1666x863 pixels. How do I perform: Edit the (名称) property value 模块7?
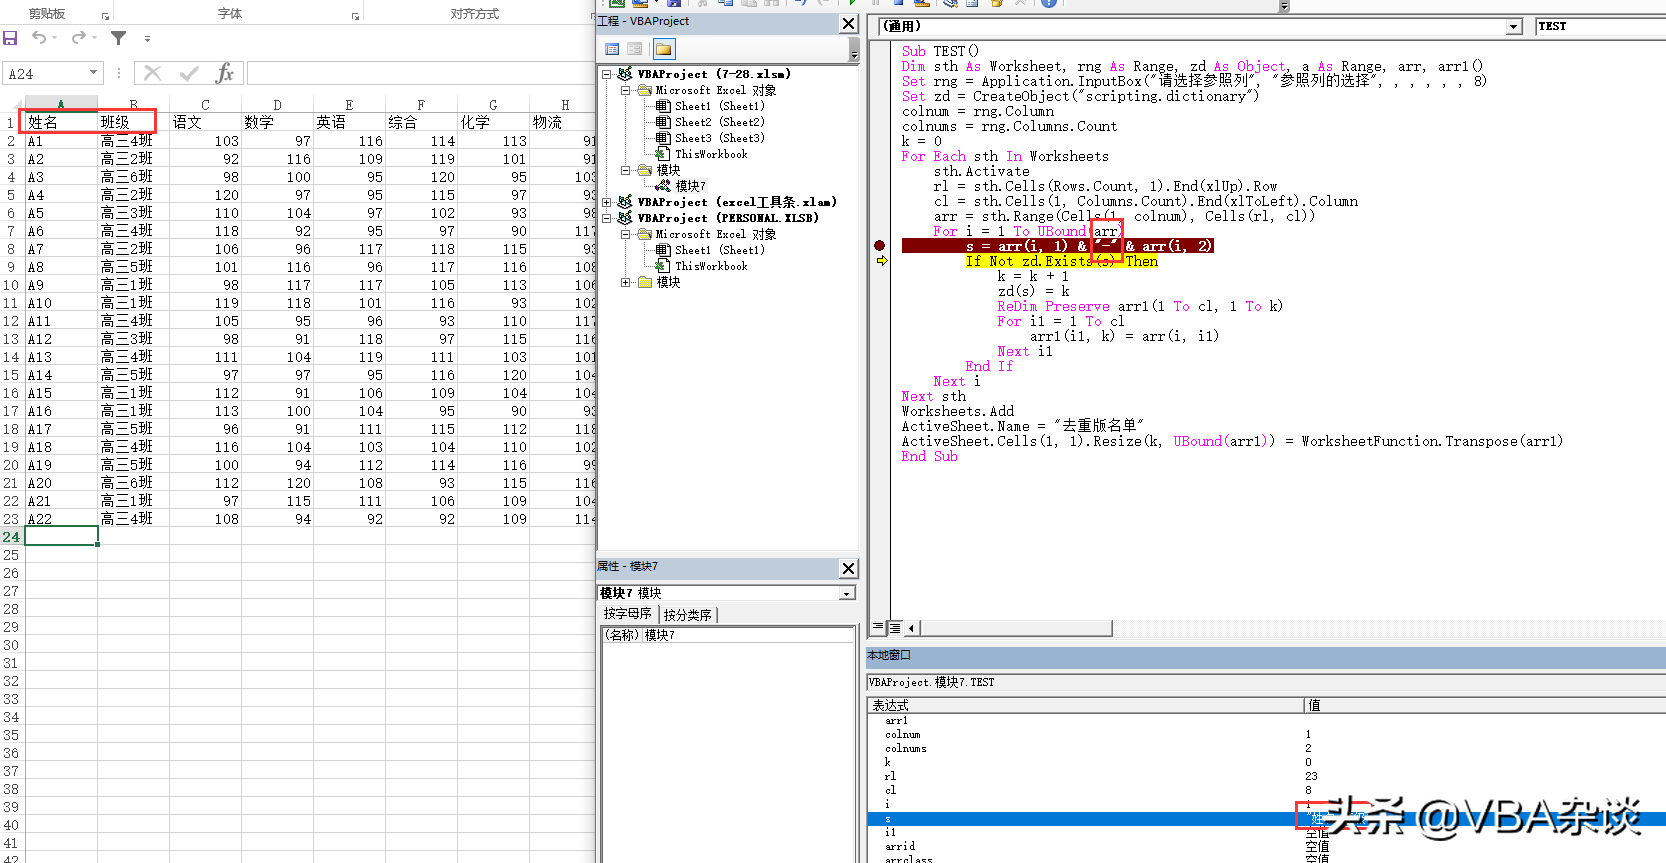click(x=747, y=635)
